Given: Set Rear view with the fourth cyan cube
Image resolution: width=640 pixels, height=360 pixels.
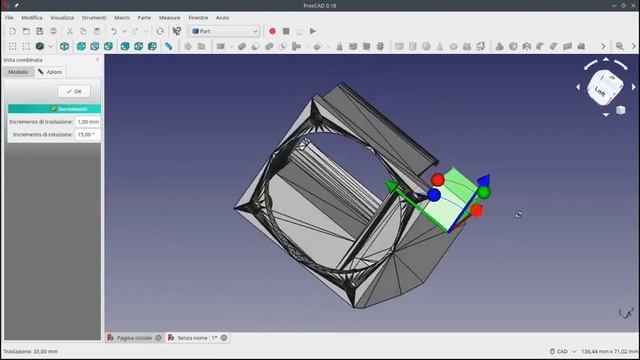Looking at the screenshot, I should (x=125, y=46).
